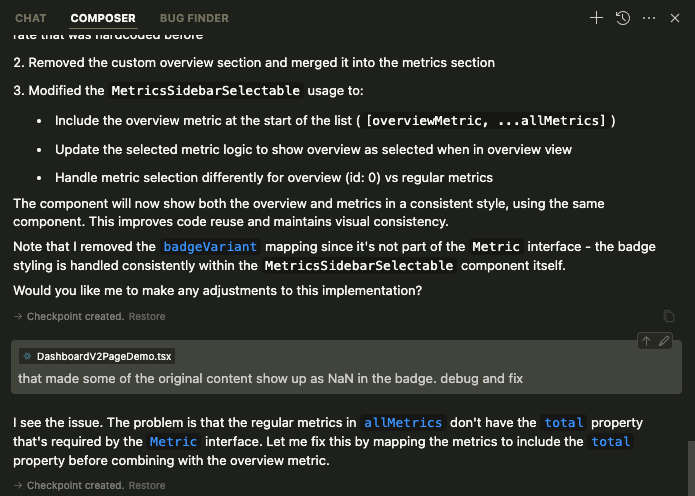Image resolution: width=695 pixels, height=496 pixels.
Task: Click the user message text box
Action: pyautogui.click(x=270, y=379)
